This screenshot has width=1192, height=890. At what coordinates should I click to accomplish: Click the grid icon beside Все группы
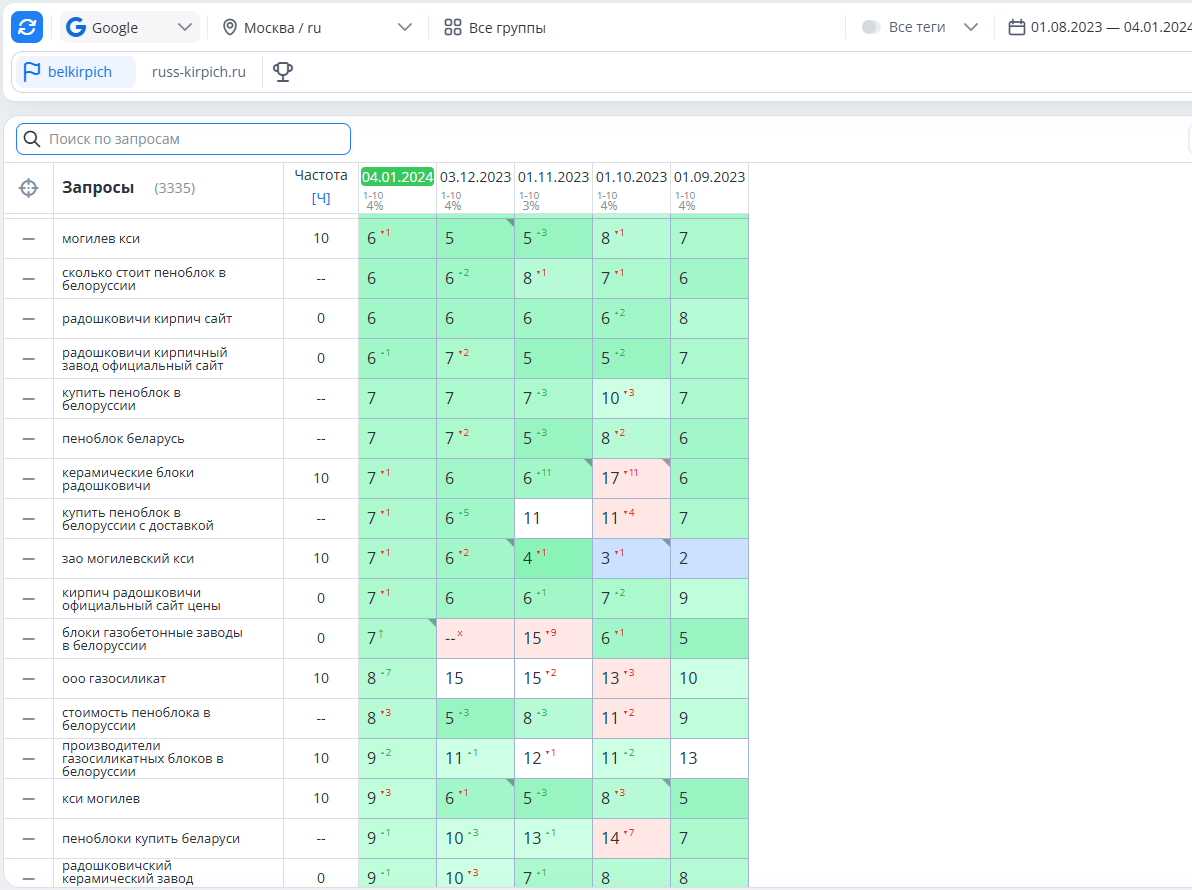pyautogui.click(x=452, y=27)
